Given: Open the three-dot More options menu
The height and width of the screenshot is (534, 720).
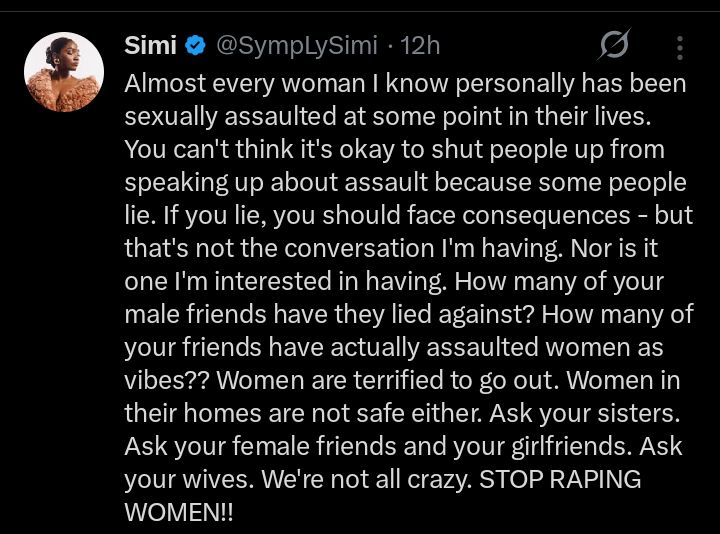Looking at the screenshot, I should pos(681,47).
